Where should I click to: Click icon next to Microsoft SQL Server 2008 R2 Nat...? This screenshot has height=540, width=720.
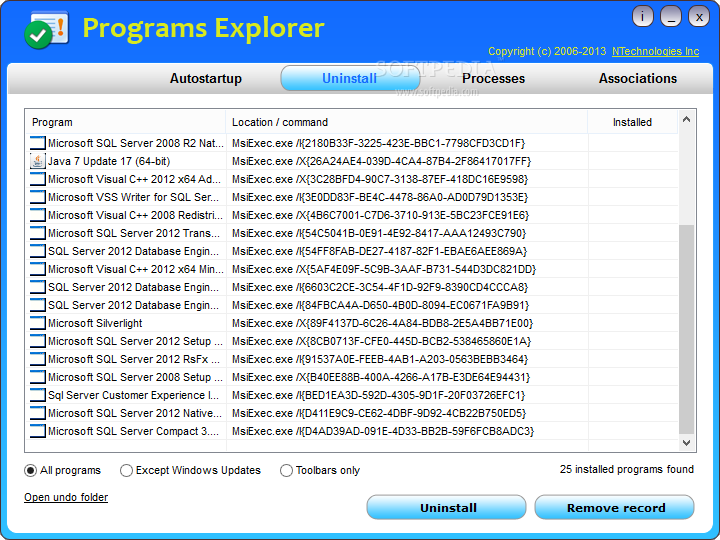(38, 143)
